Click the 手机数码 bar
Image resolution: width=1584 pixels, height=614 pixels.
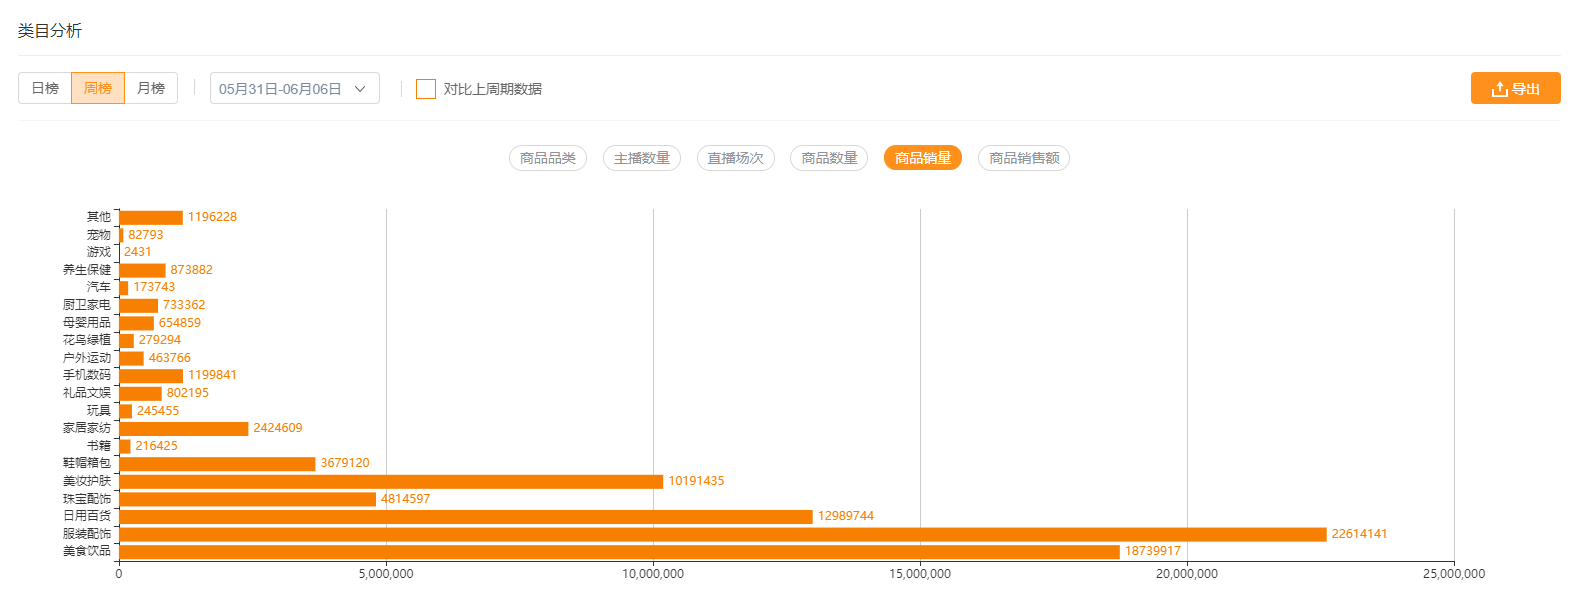tap(151, 376)
